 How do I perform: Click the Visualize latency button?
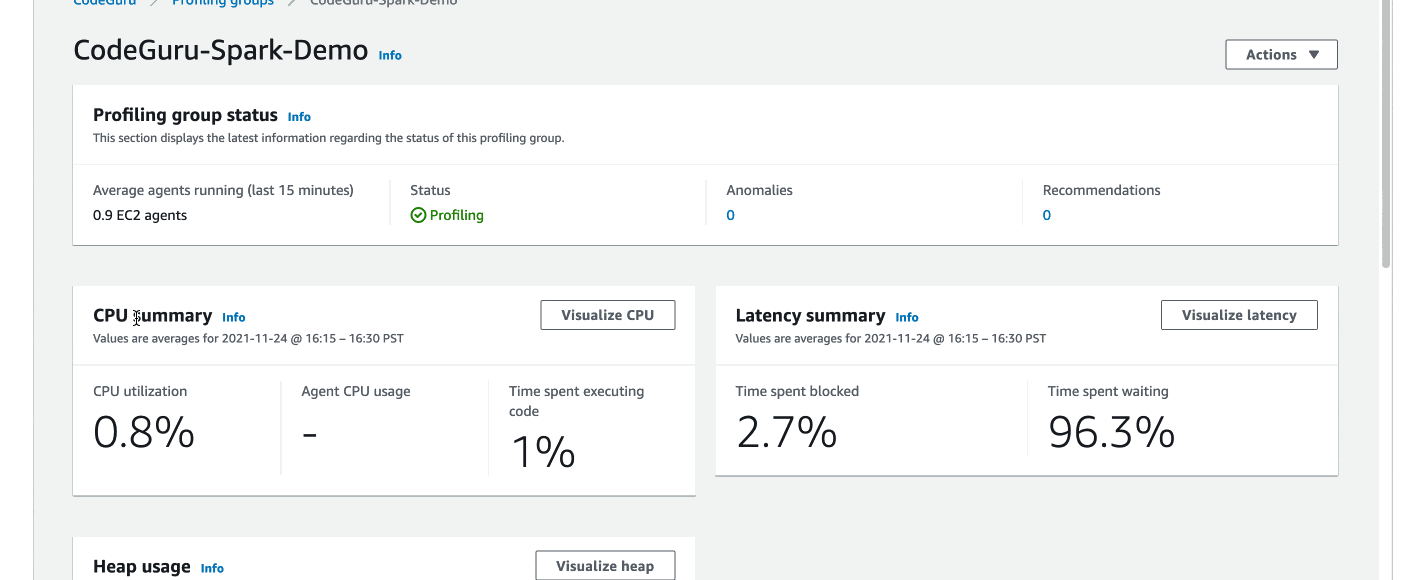[x=1239, y=314]
